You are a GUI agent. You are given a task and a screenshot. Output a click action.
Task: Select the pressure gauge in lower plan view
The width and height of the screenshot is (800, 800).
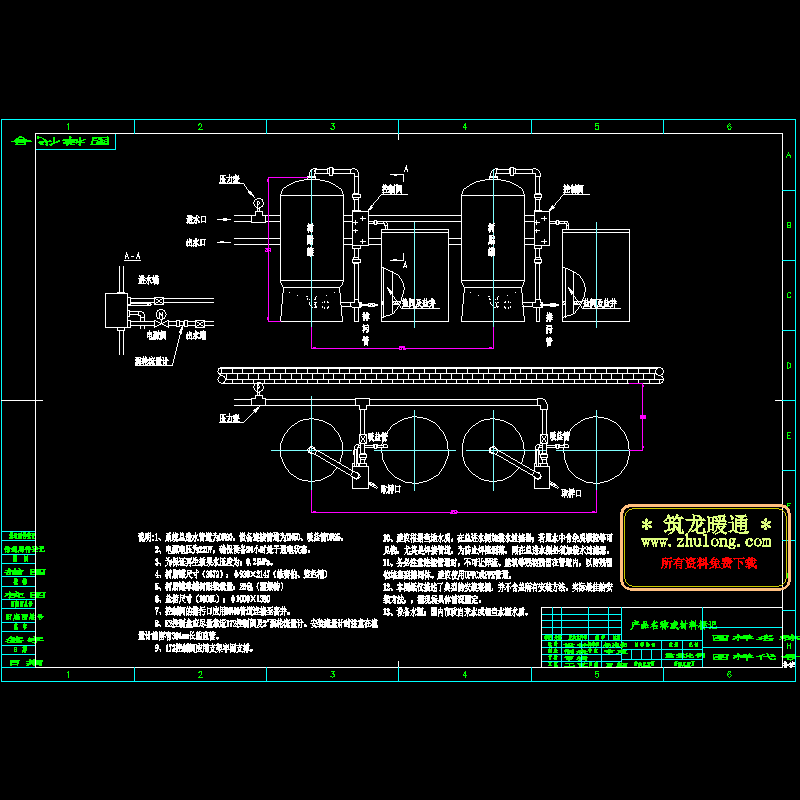click(258, 390)
